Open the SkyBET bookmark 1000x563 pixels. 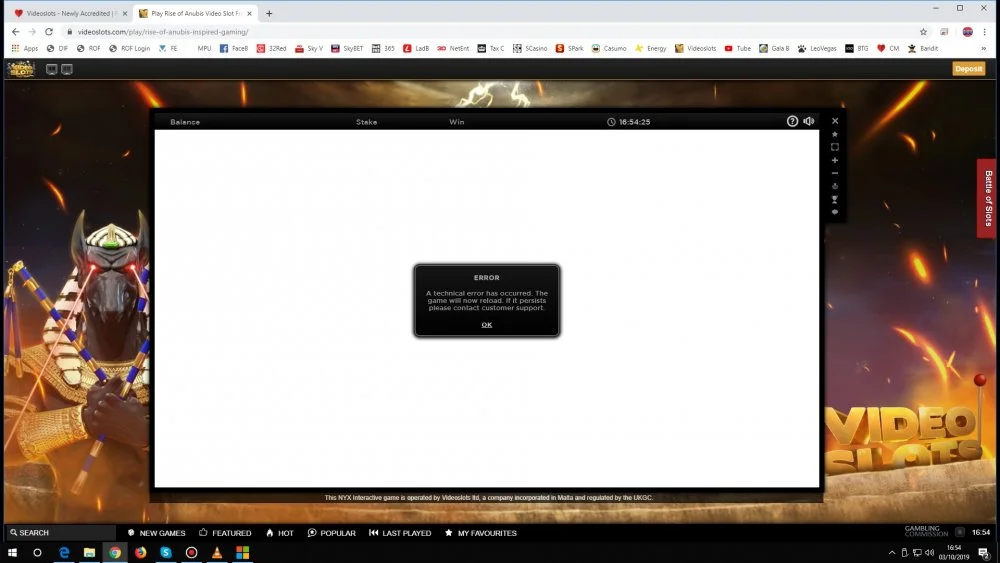347,48
